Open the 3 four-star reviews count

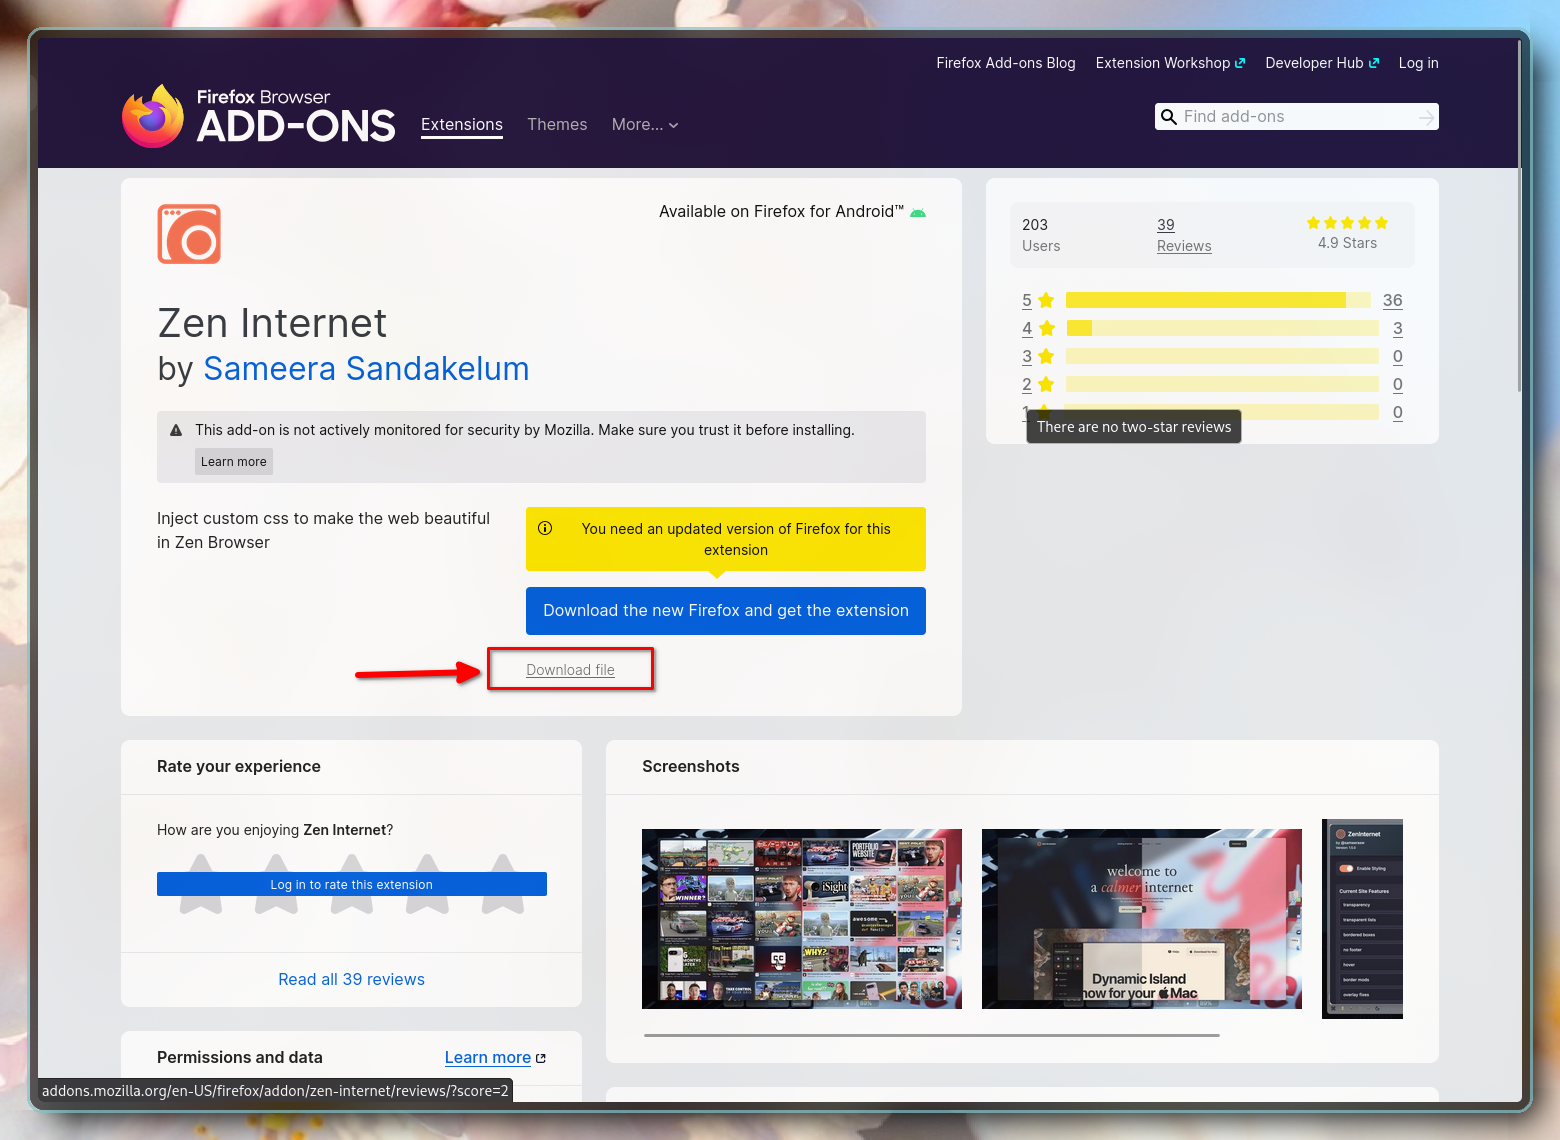pos(1397,328)
